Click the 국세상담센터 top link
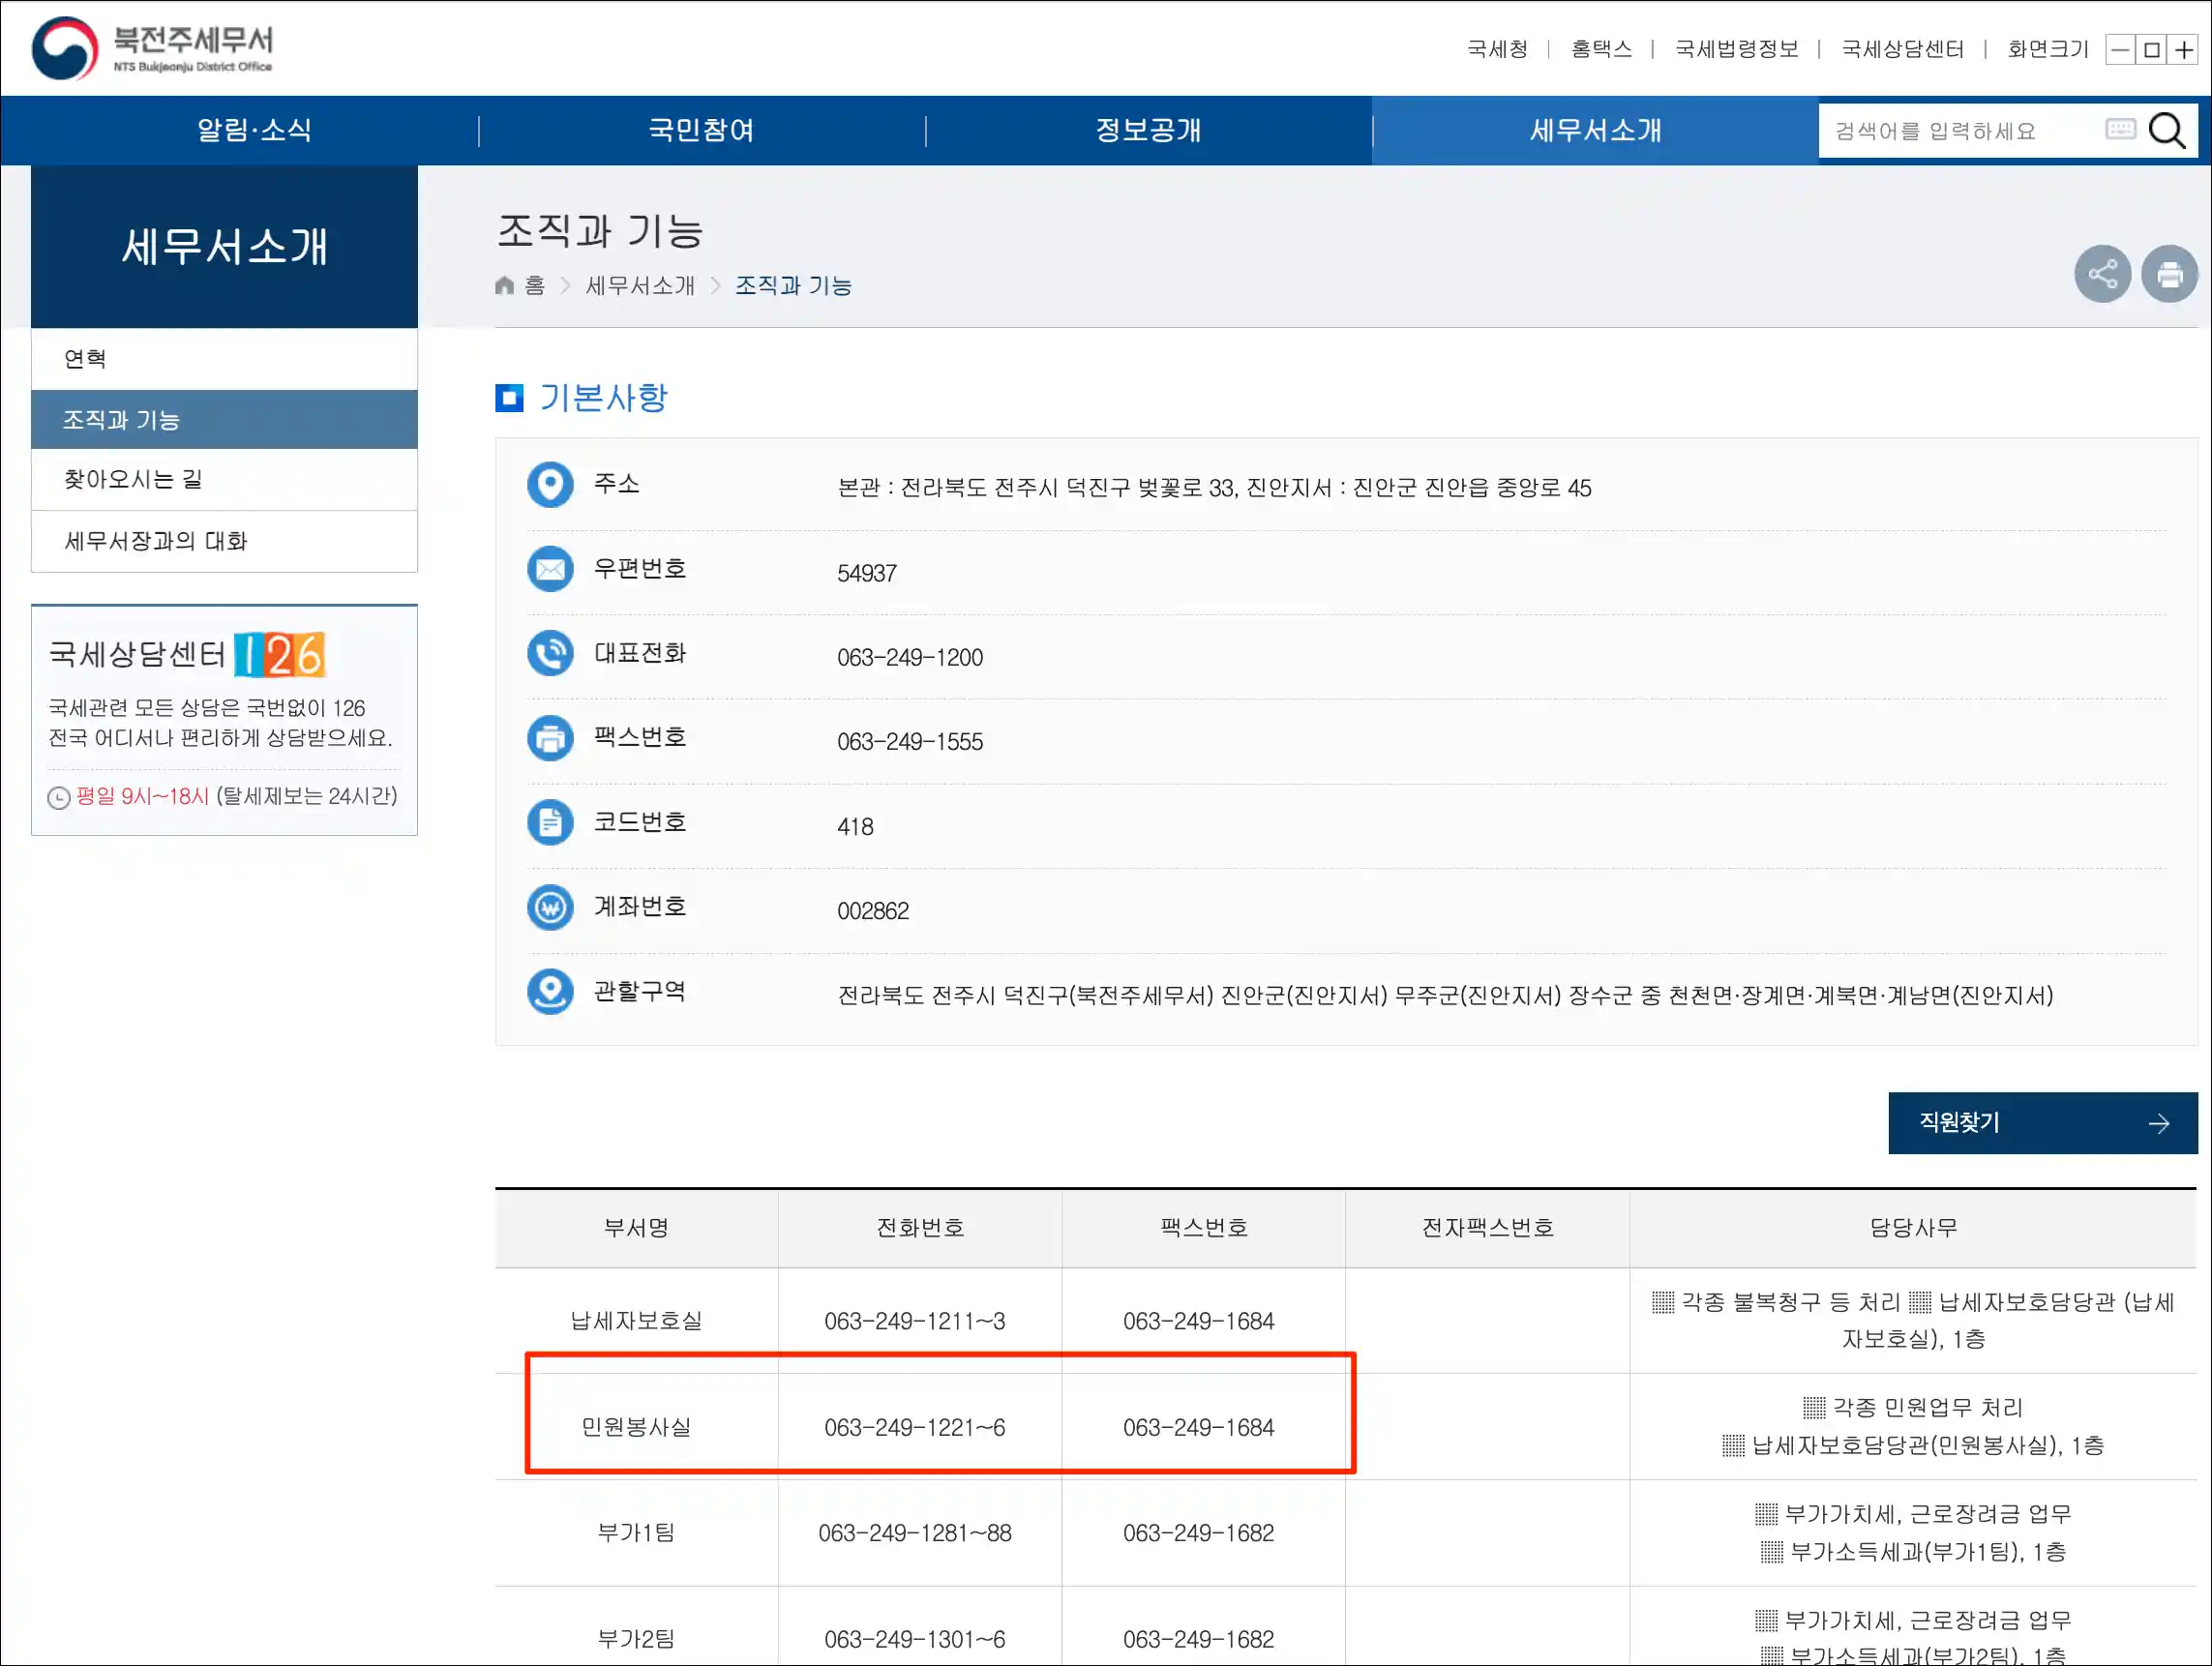The image size is (2212, 1666). pos(1902,50)
